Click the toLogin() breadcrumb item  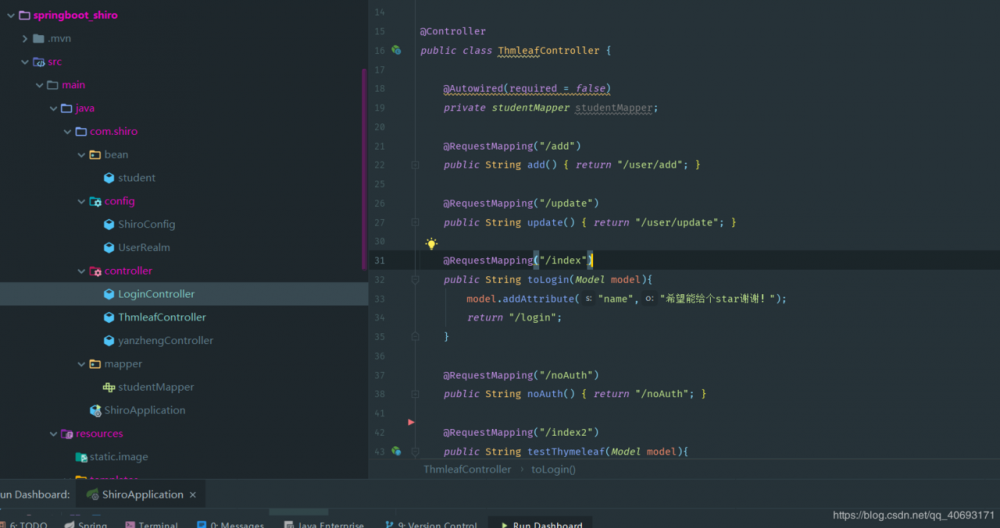553,469
